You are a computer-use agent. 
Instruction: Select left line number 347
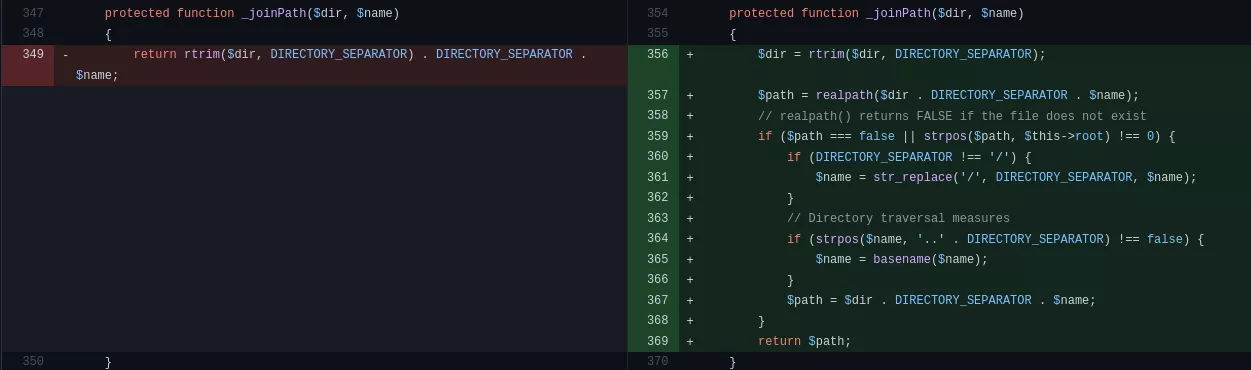point(33,13)
